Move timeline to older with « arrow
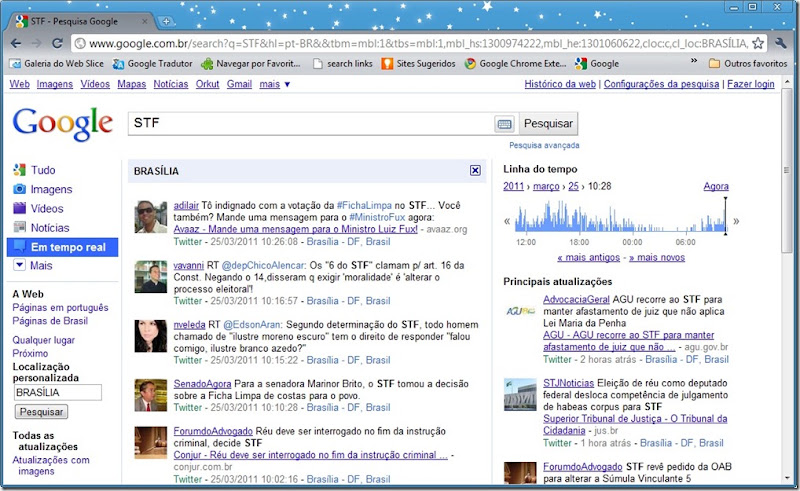 point(507,221)
